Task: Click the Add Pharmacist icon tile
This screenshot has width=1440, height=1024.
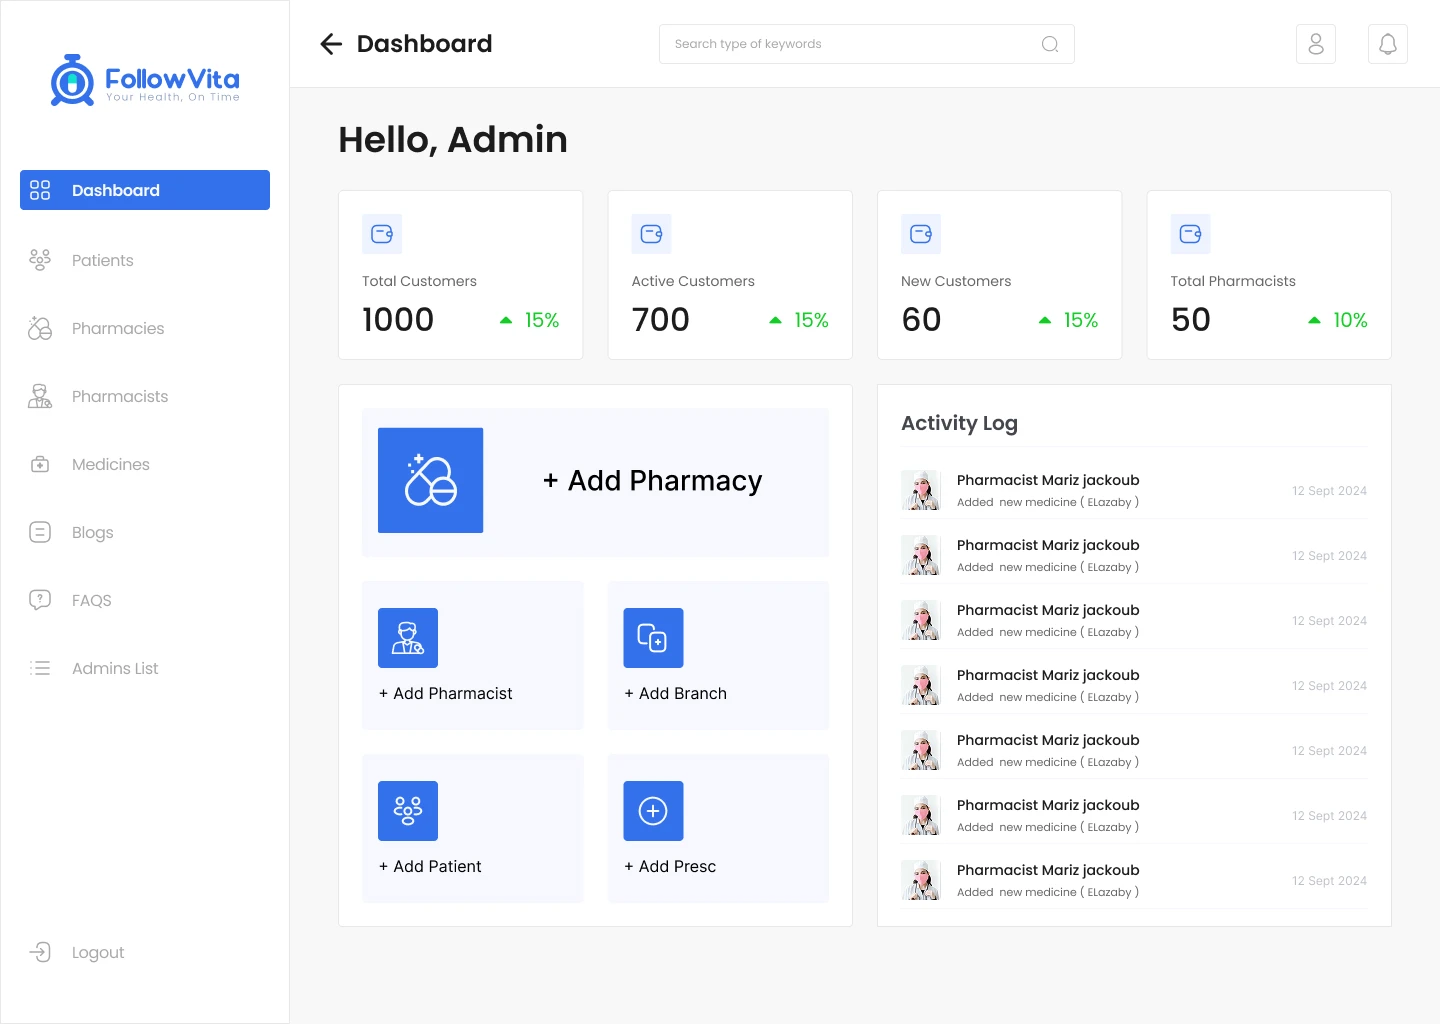Action: [408, 638]
